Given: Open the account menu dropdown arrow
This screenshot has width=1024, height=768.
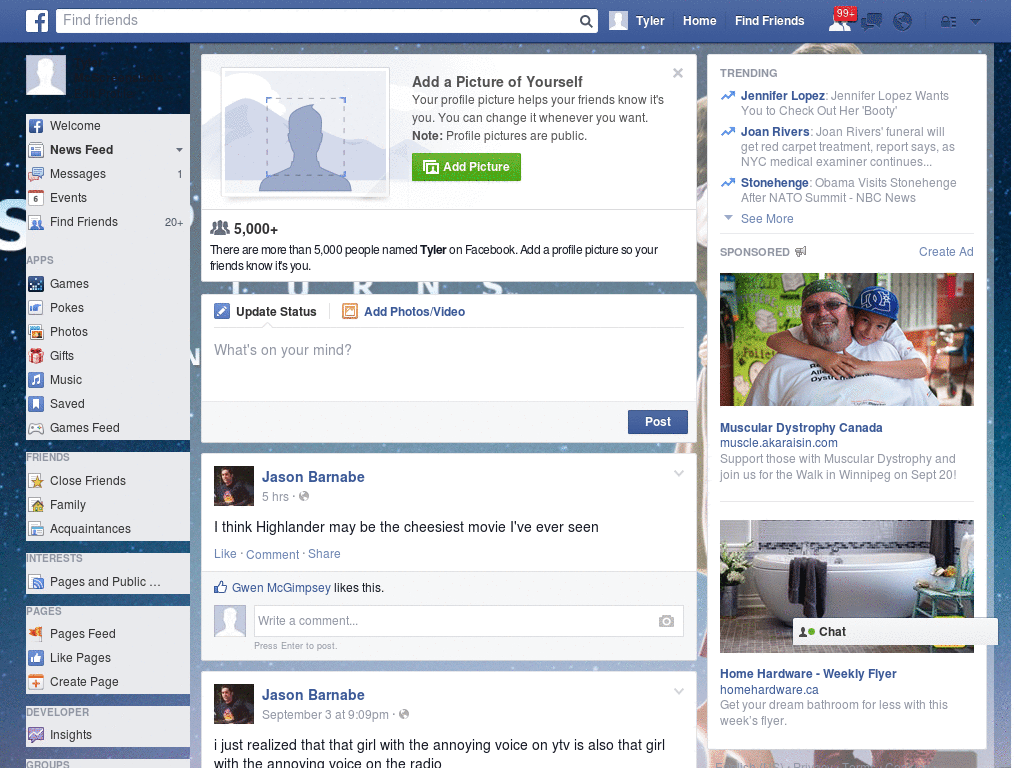Looking at the screenshot, I should pos(976,22).
